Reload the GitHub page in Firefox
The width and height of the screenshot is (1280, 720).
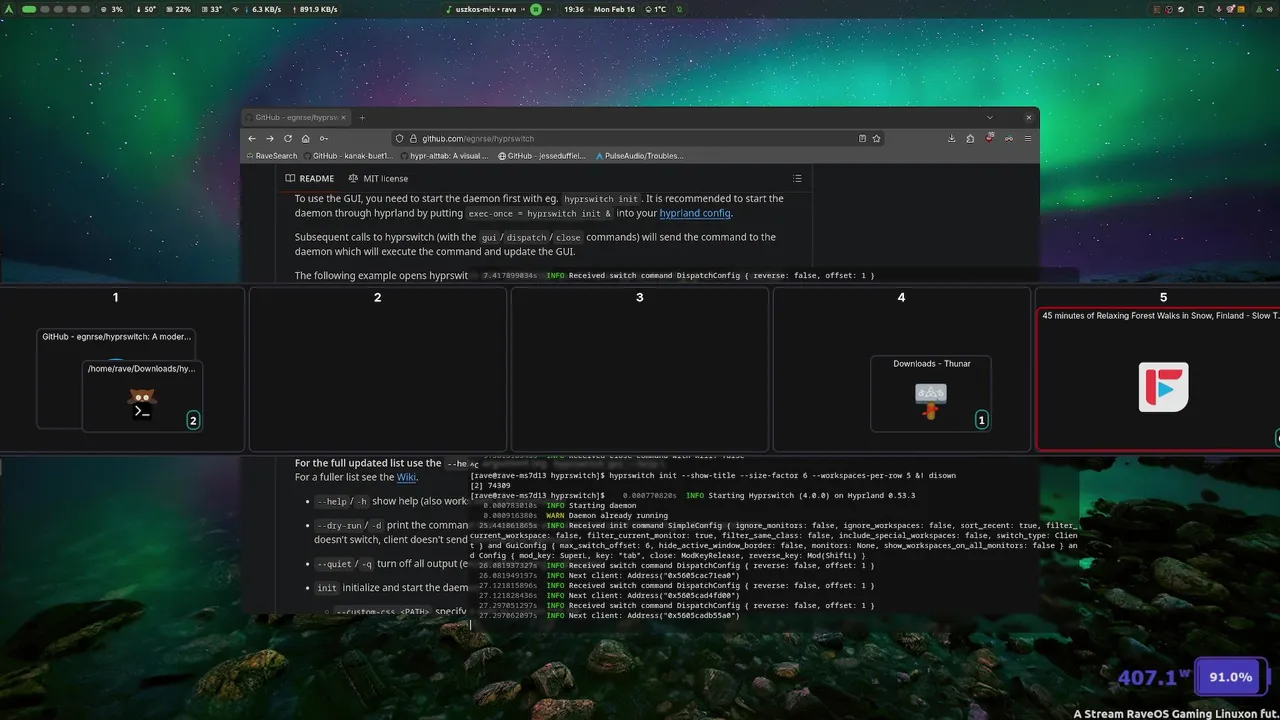pyautogui.click(x=288, y=138)
